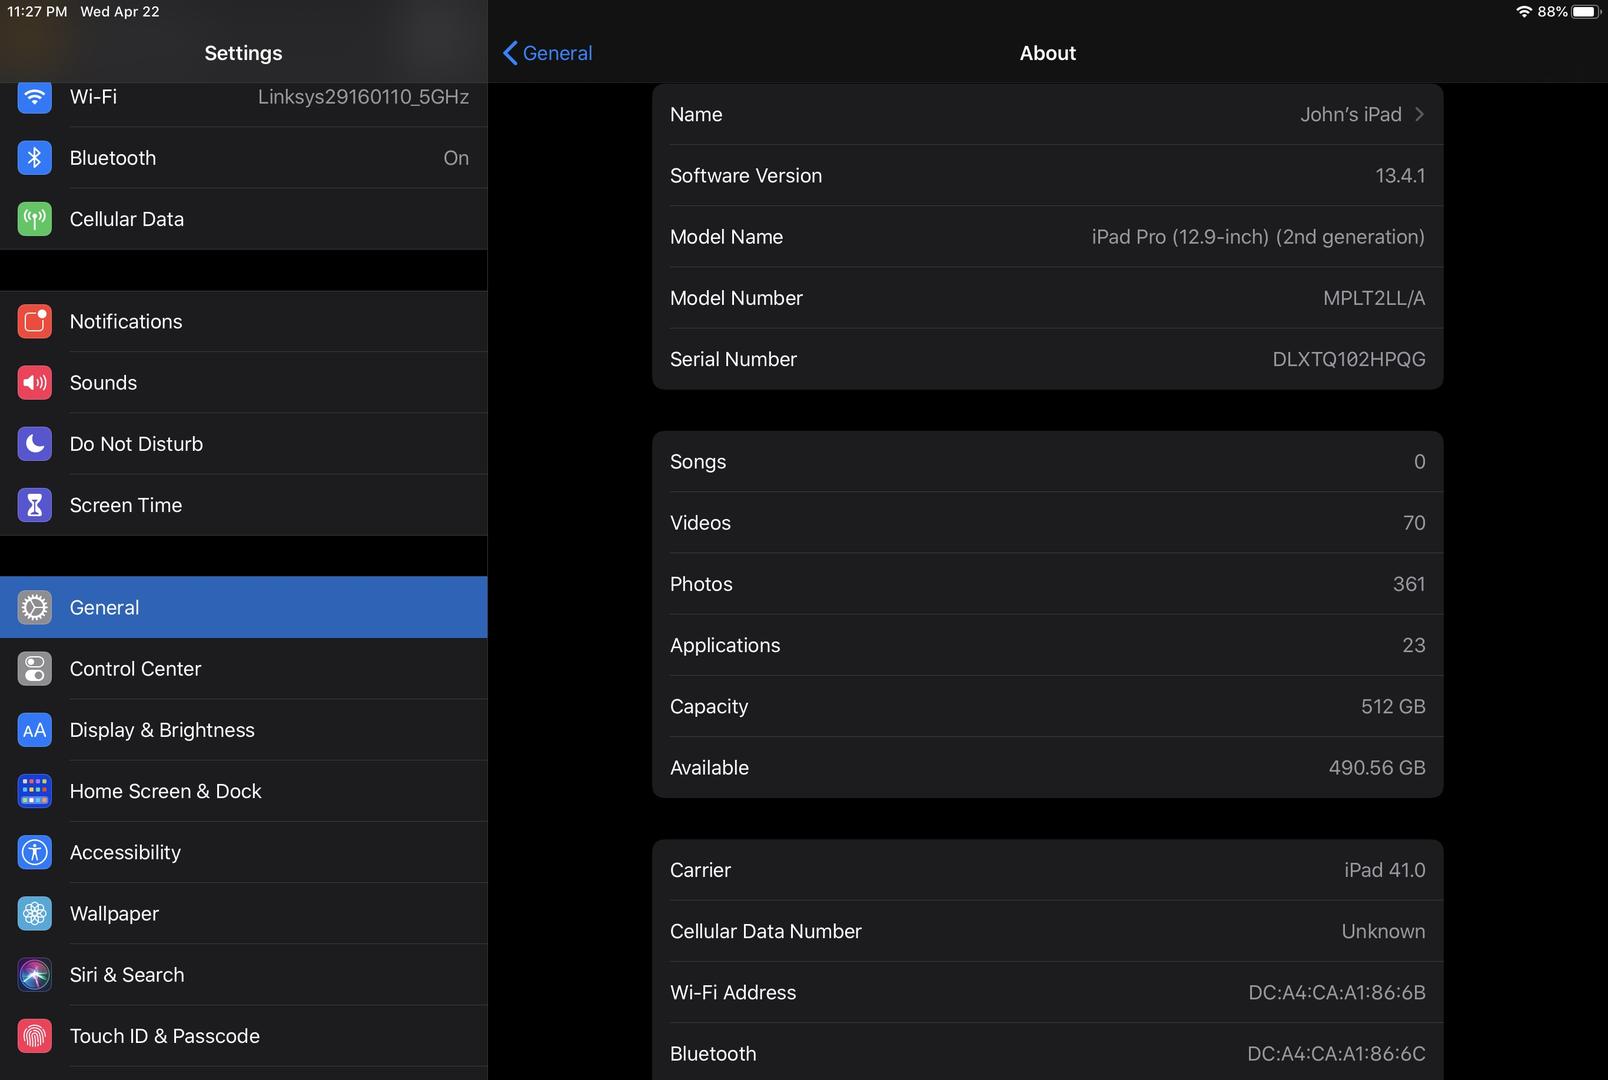
Task: Tap the Cellular Data antenna icon
Action: click(35, 219)
